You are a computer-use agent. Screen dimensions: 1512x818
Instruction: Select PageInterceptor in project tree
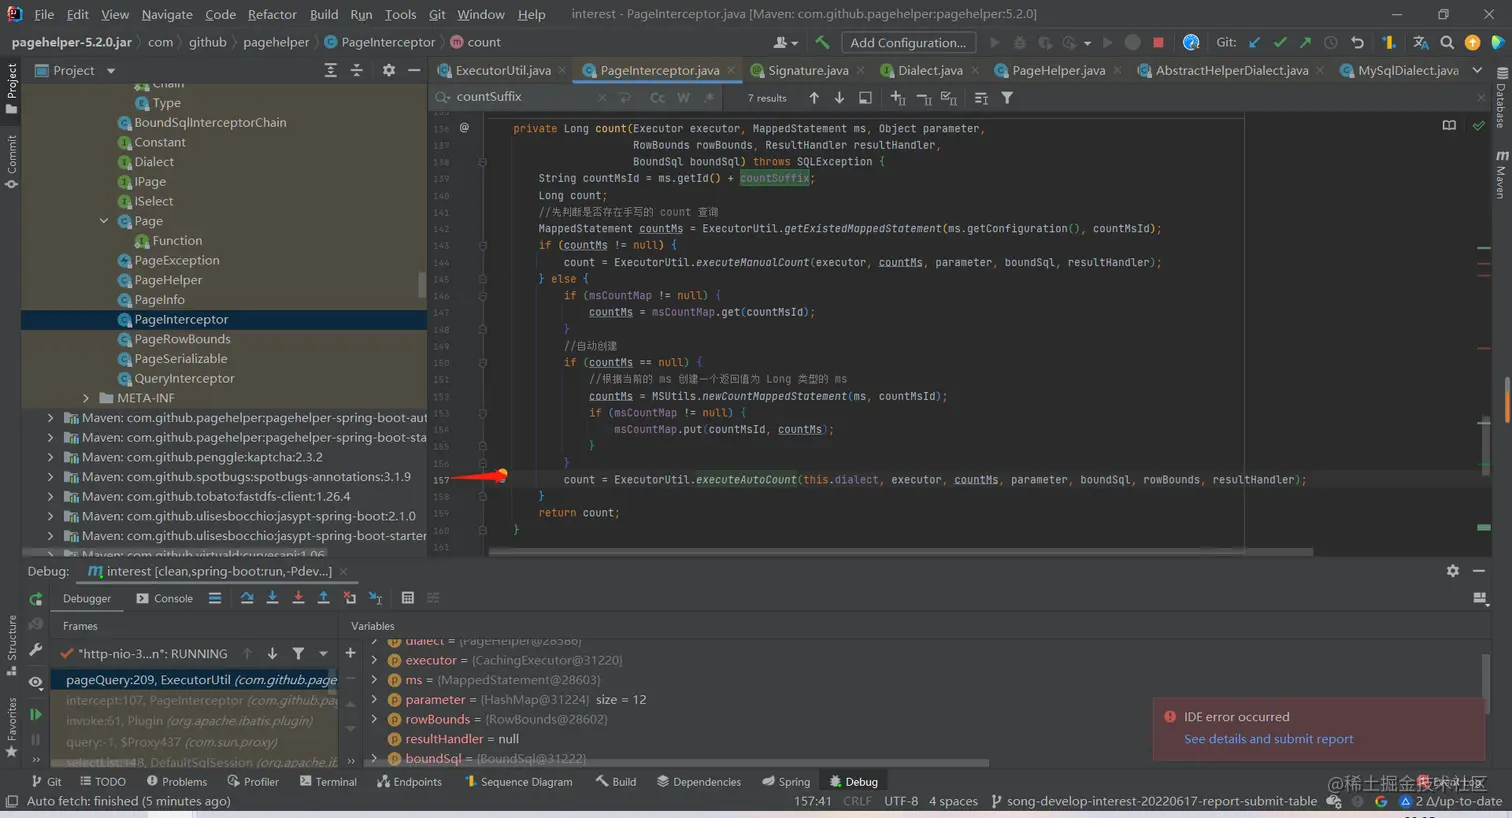224,320
